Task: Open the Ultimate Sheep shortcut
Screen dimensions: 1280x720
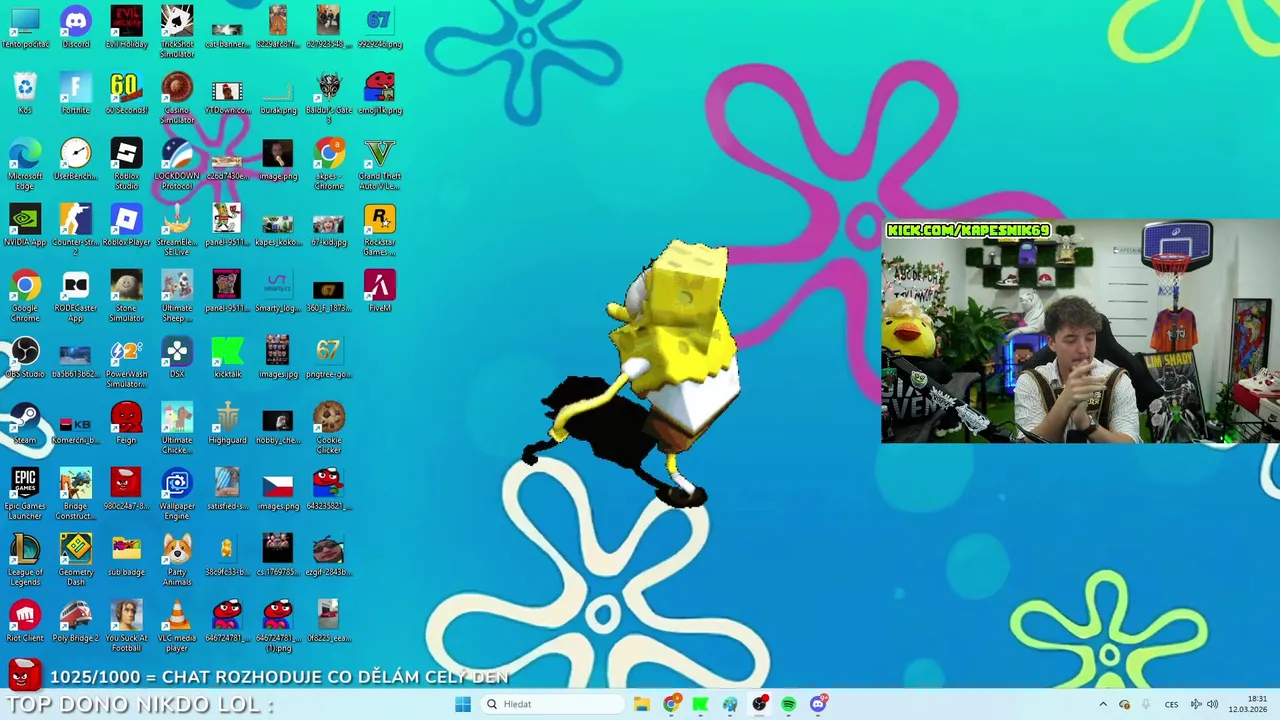Action: pyautogui.click(x=177, y=296)
